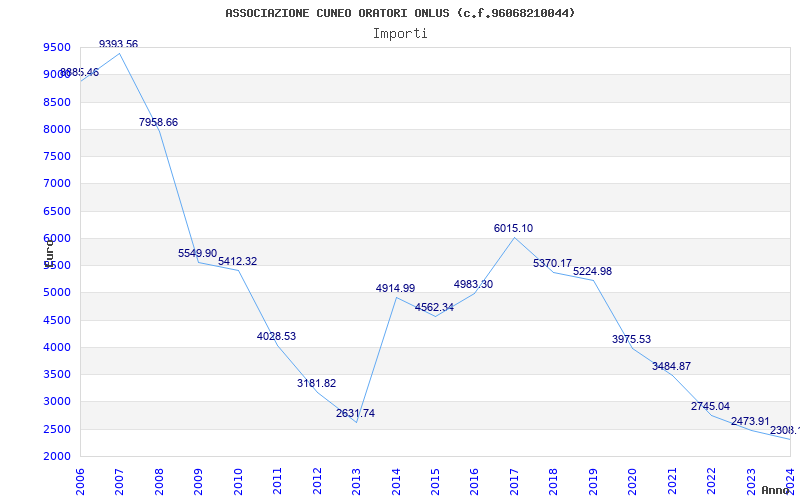Click the 2019 x-axis year label

[593, 481]
